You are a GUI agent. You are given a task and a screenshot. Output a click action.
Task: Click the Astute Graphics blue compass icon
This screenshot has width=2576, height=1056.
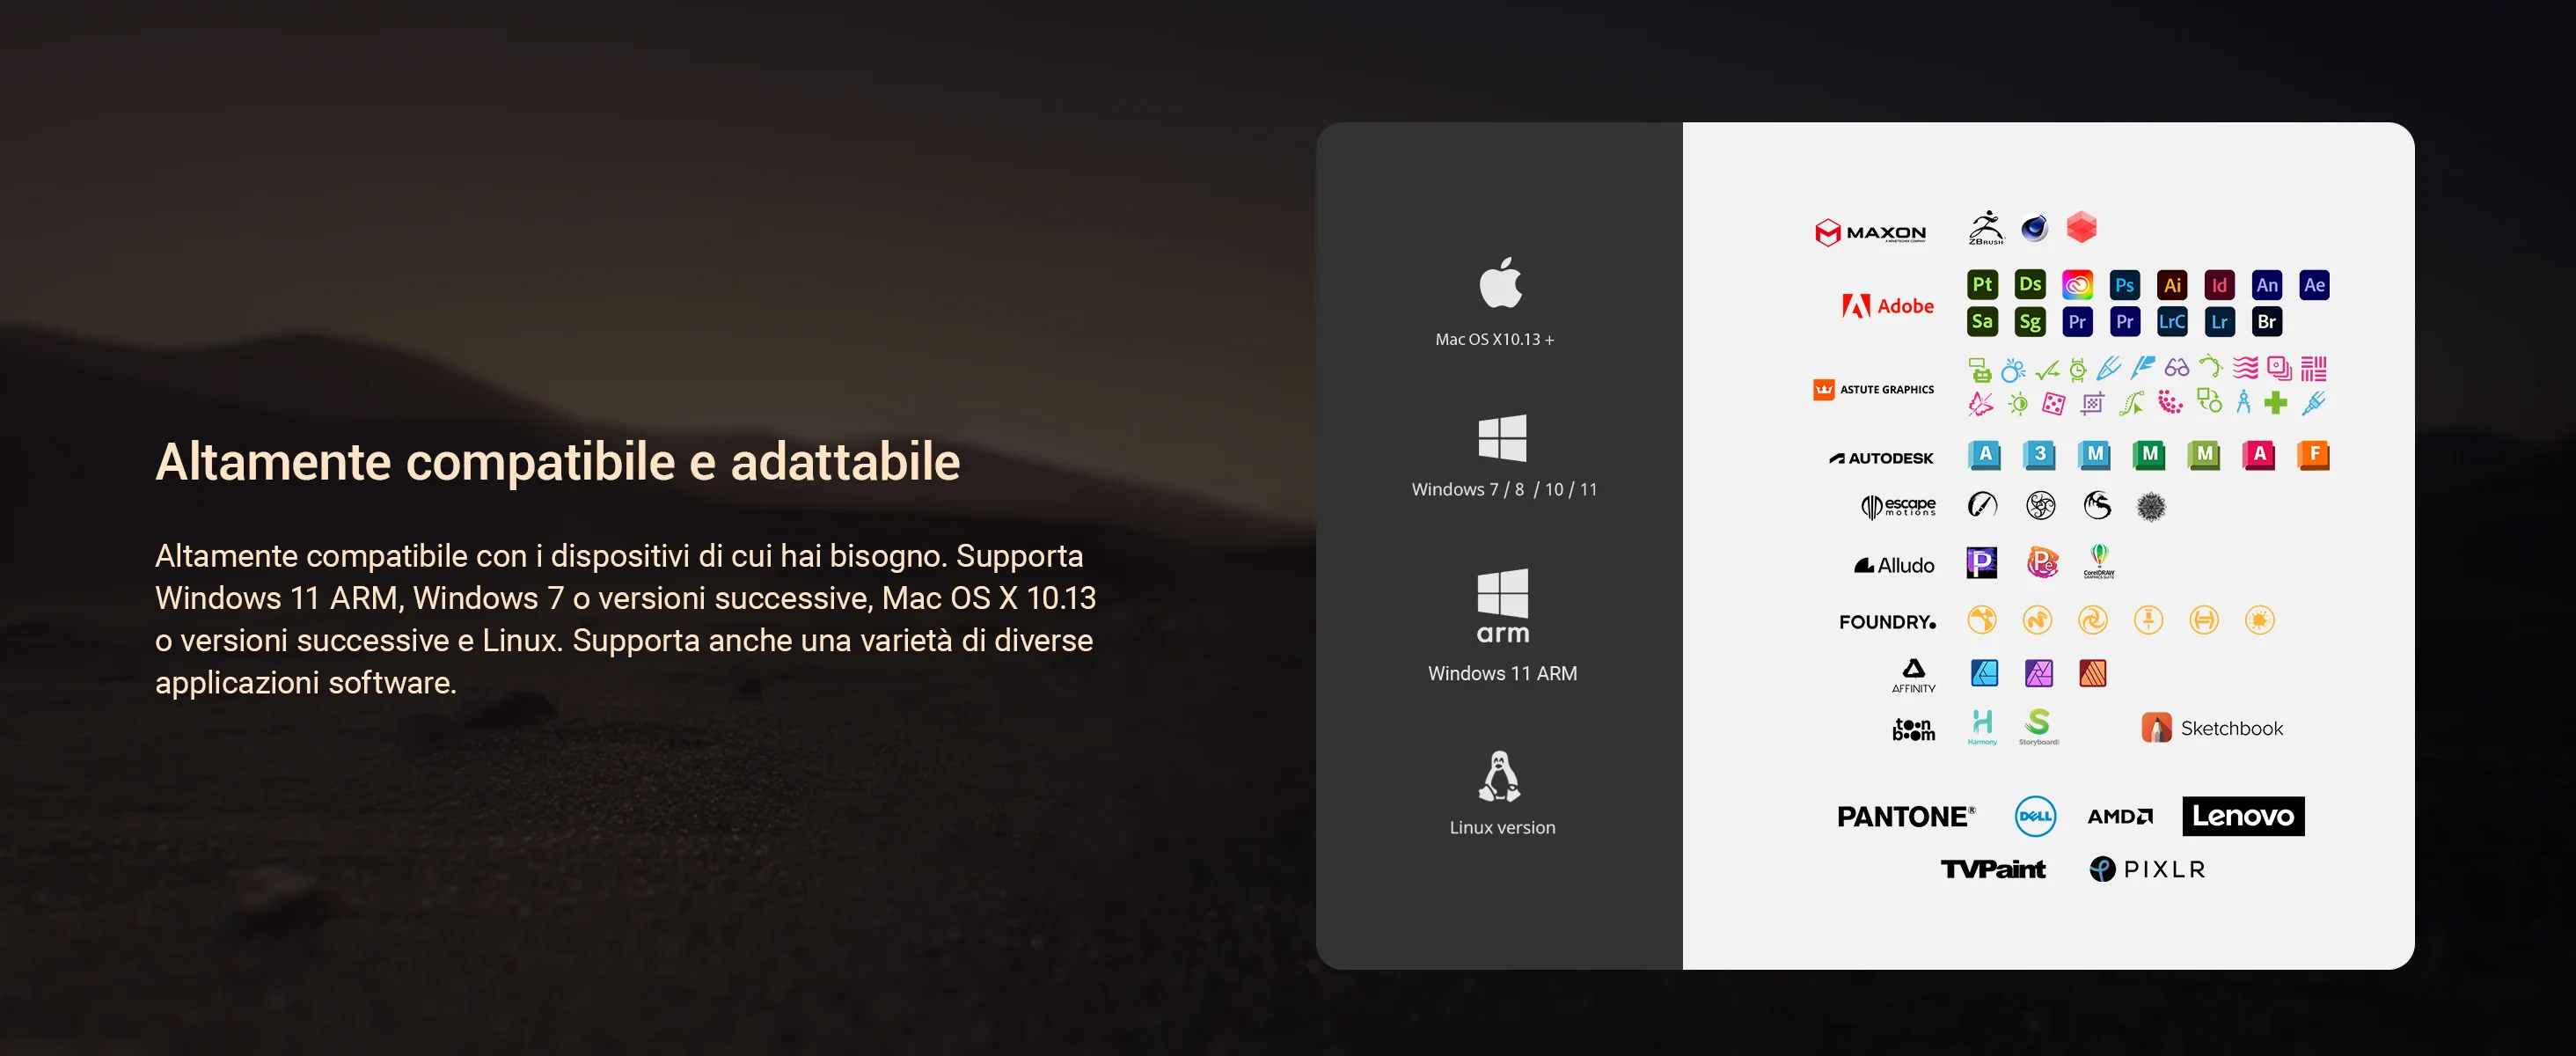click(2243, 403)
